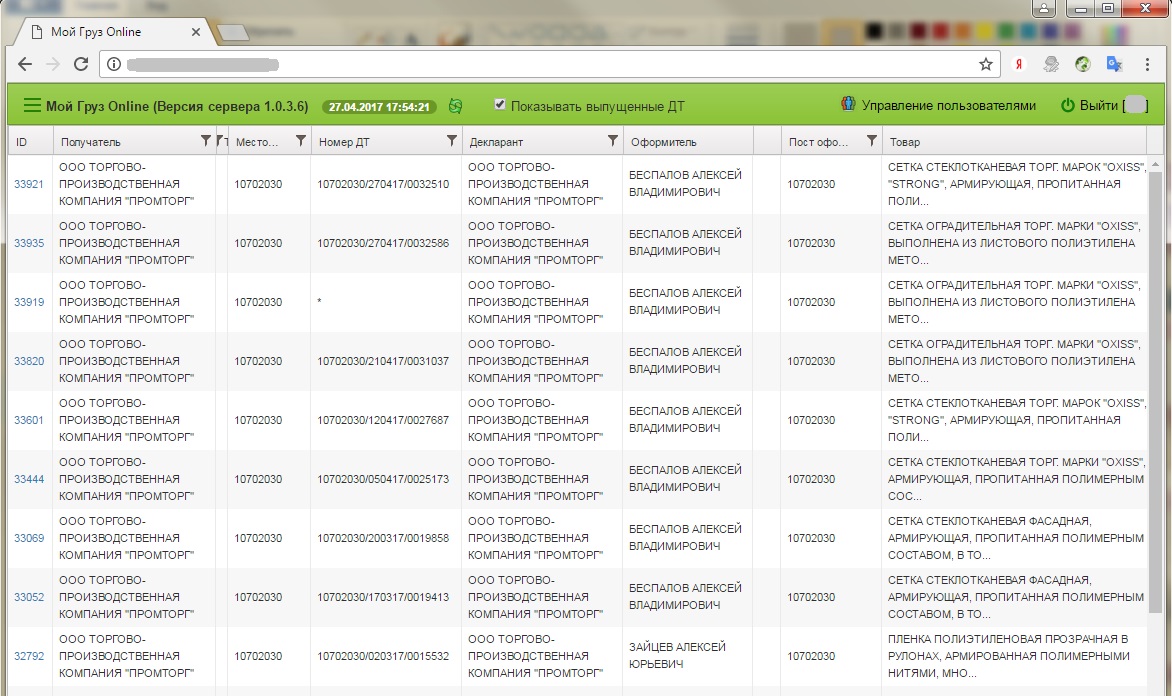The height and width of the screenshot is (696, 1172).
Task: Open a new browser tab
Action: [232, 33]
